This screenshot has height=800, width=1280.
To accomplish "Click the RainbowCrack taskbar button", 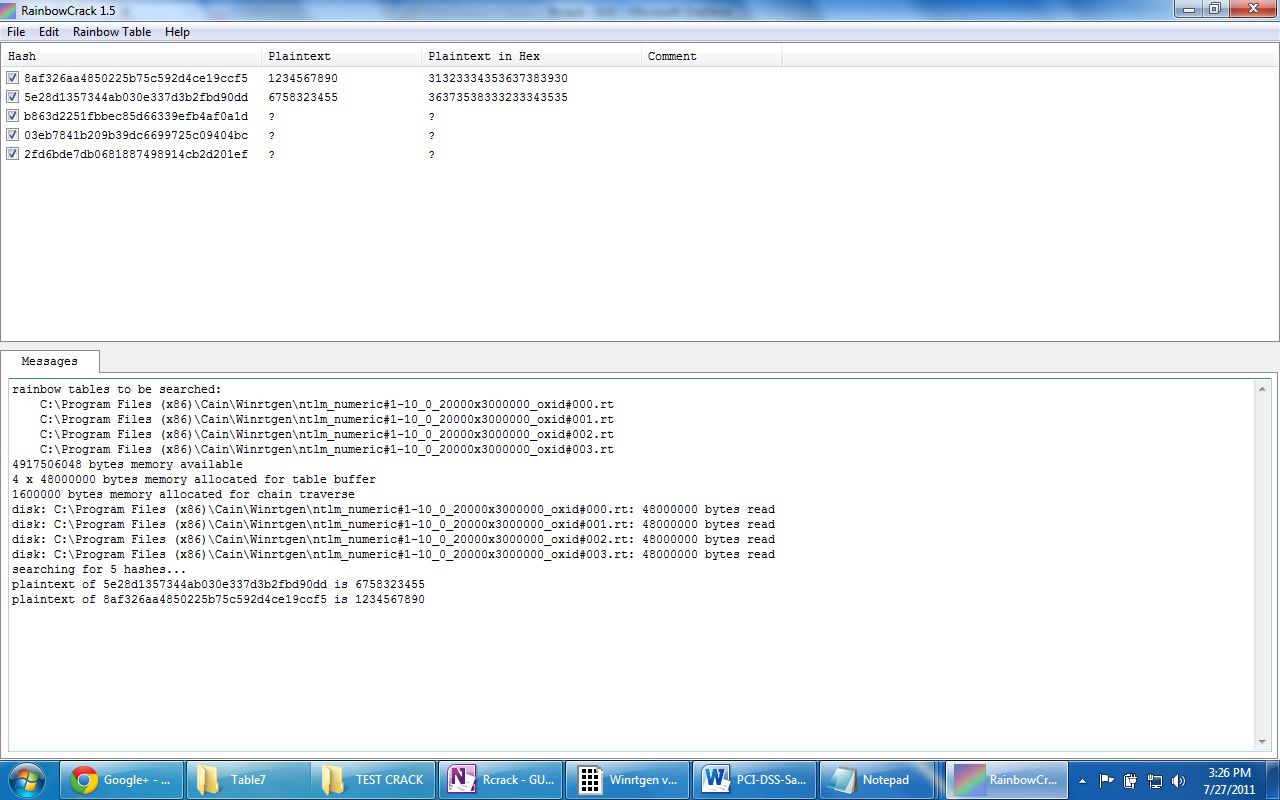I will [1006, 779].
